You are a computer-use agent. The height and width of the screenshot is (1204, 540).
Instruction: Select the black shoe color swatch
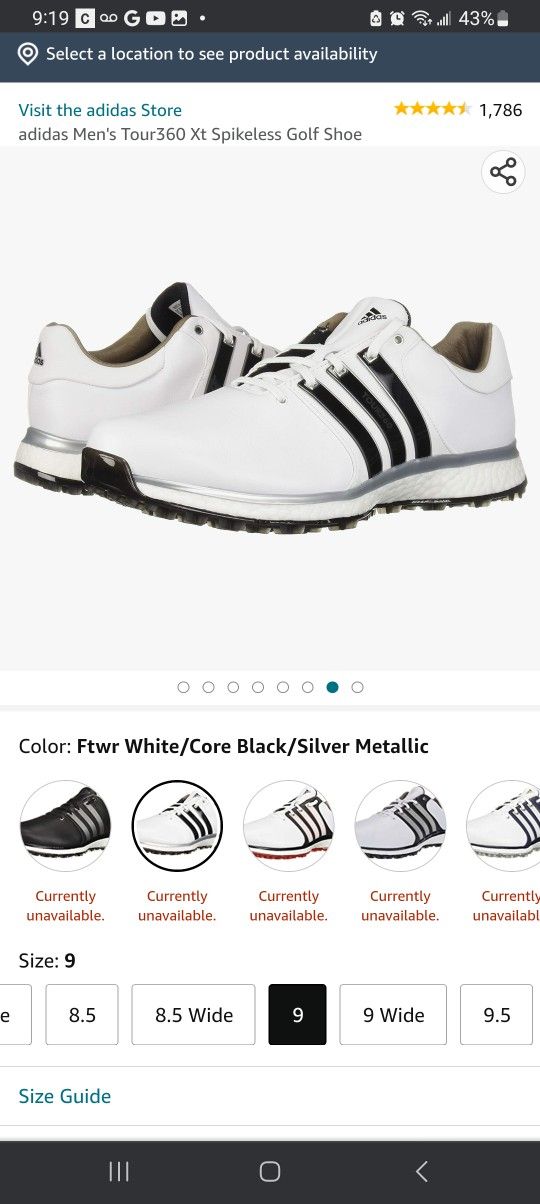tap(65, 826)
